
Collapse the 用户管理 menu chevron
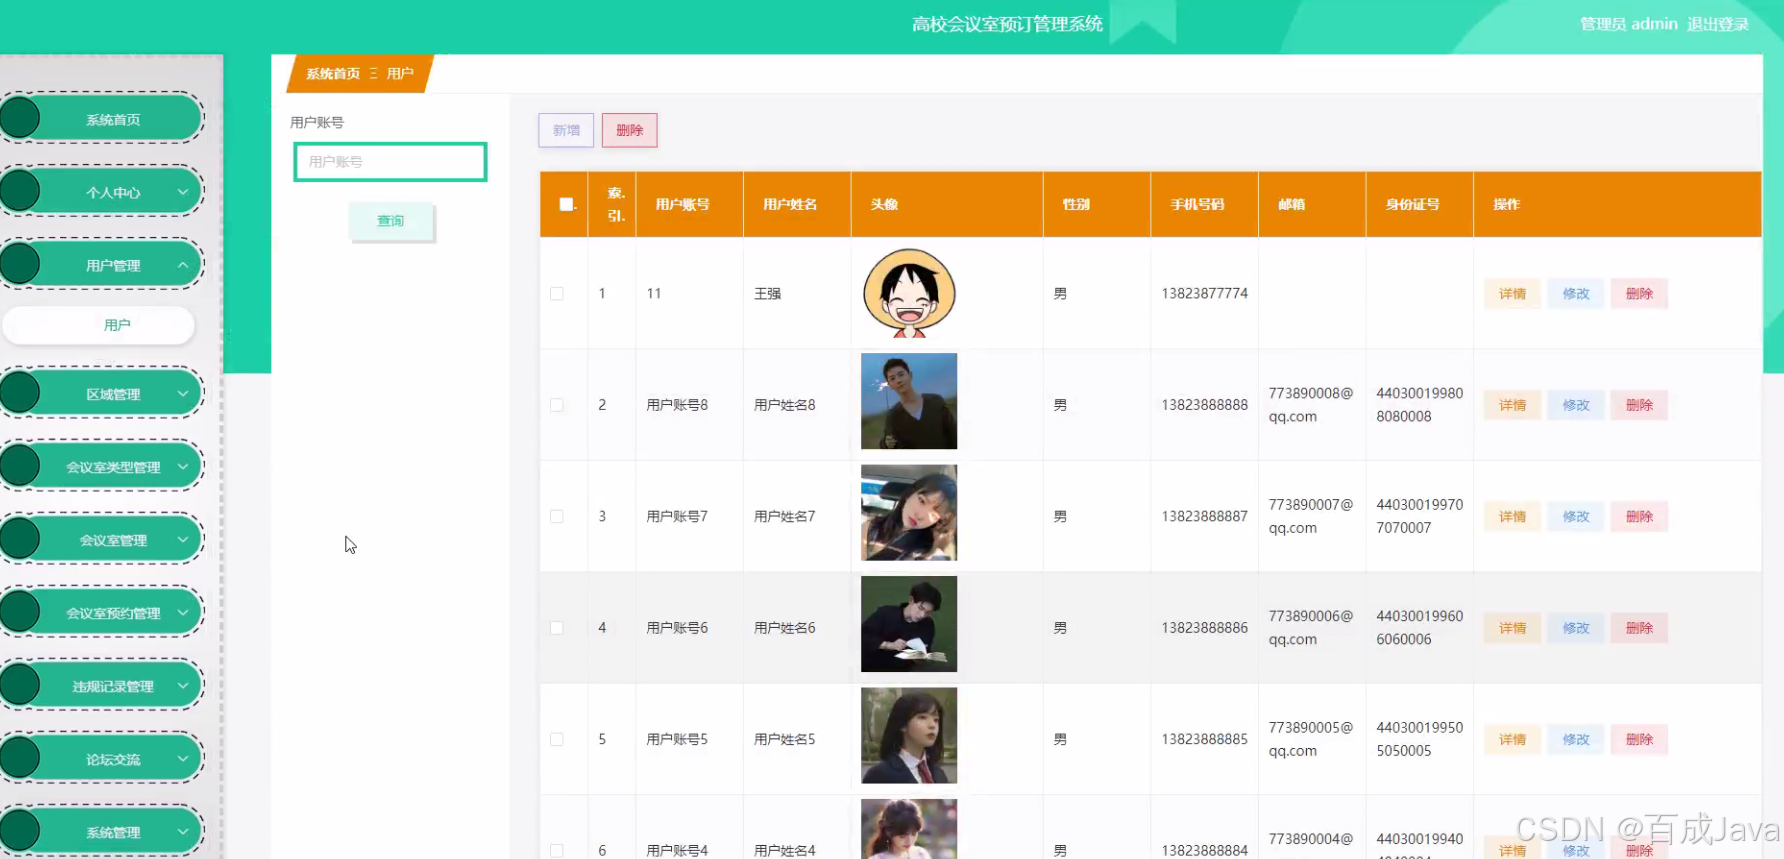click(183, 265)
